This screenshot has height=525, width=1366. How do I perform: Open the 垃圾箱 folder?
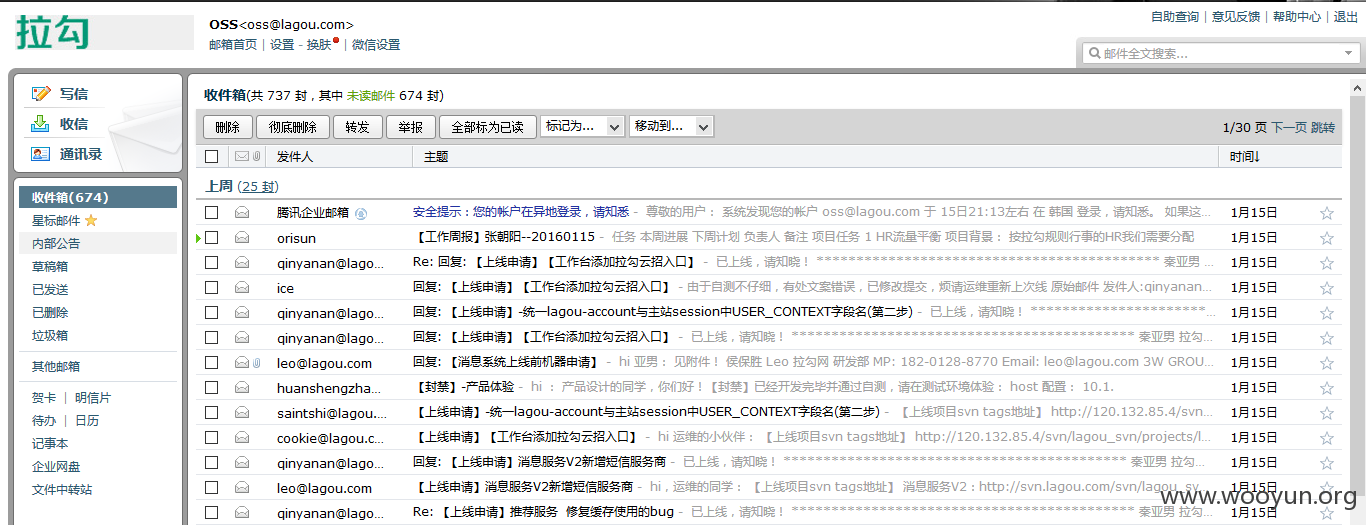pos(49,335)
